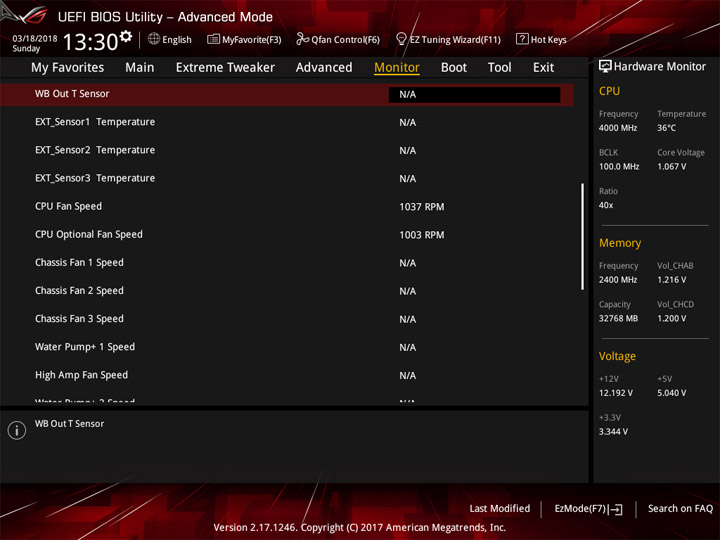Viewport: 720px width, 540px height.
Task: Click the 40x ratio value
Action: tap(606, 205)
